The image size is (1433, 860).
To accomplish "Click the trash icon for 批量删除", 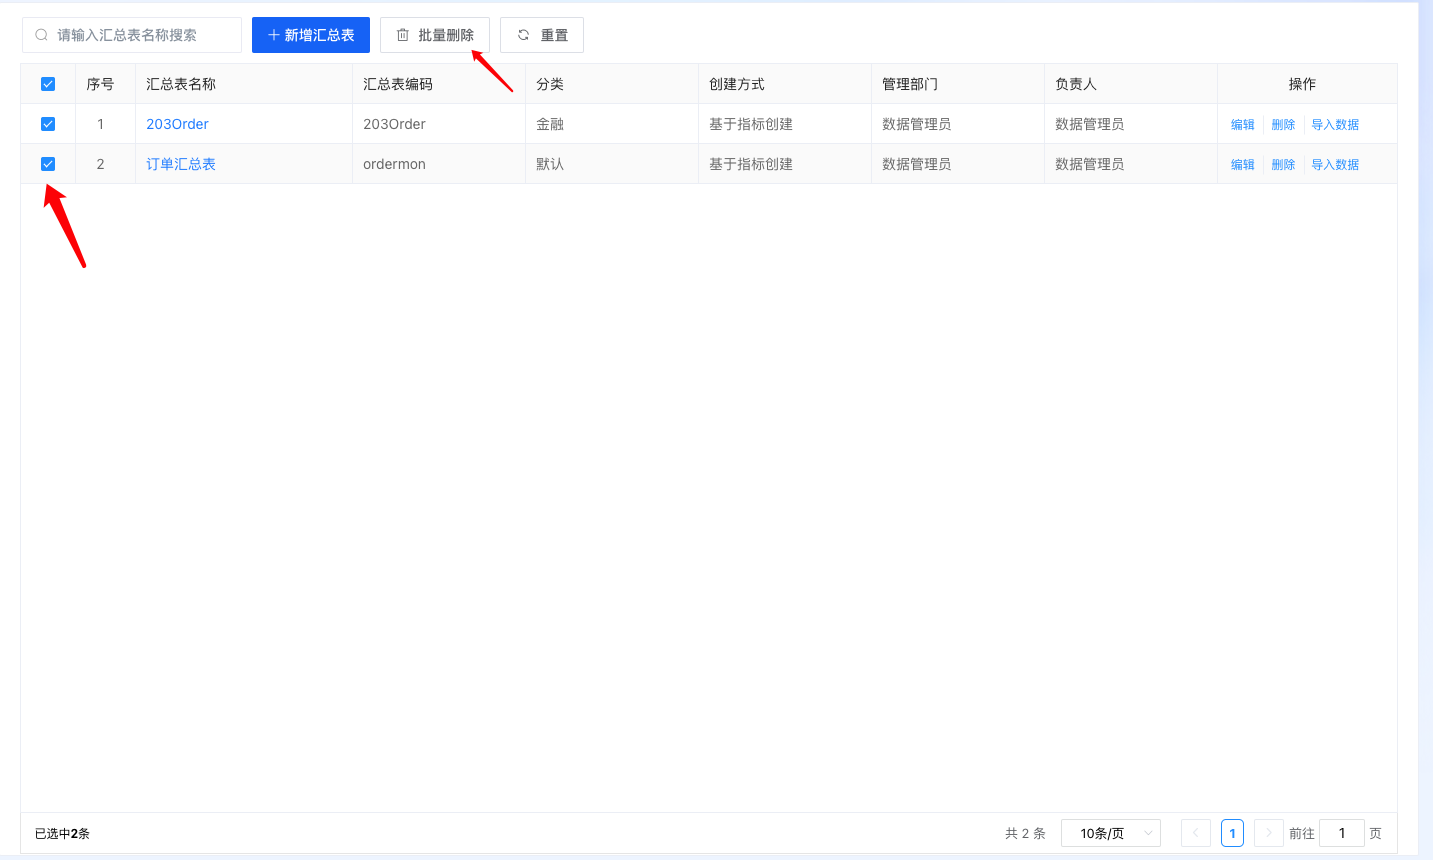I will point(403,35).
